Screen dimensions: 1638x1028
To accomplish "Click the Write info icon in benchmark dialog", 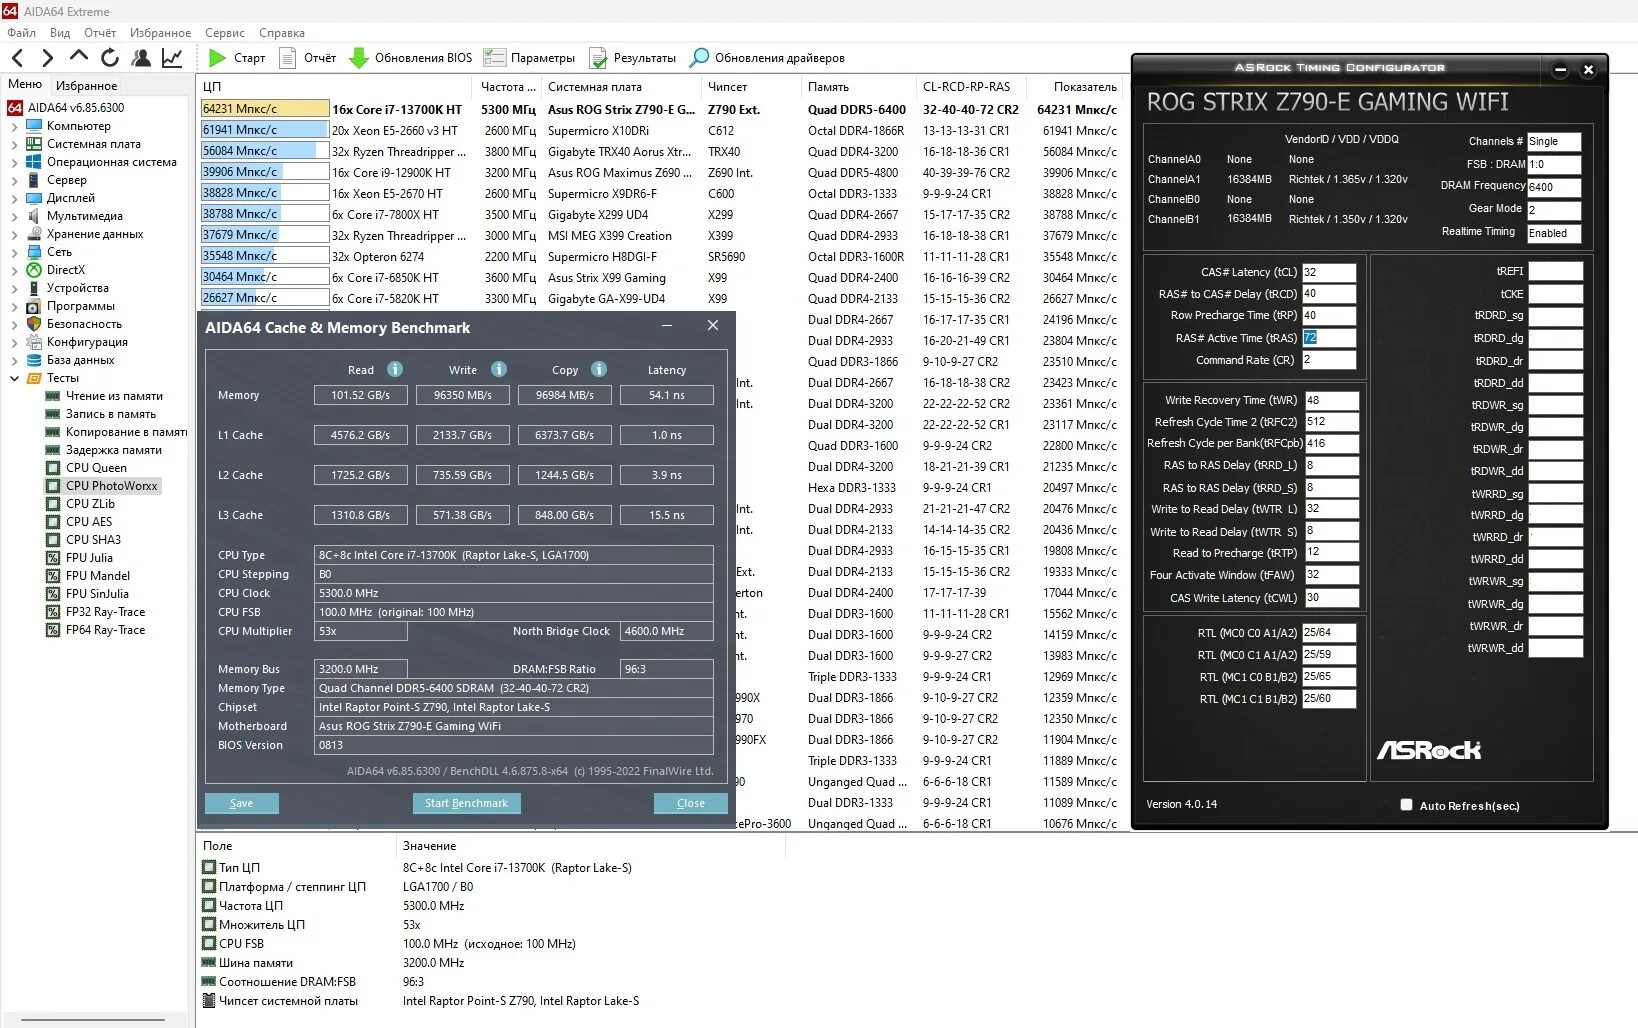I will [499, 369].
